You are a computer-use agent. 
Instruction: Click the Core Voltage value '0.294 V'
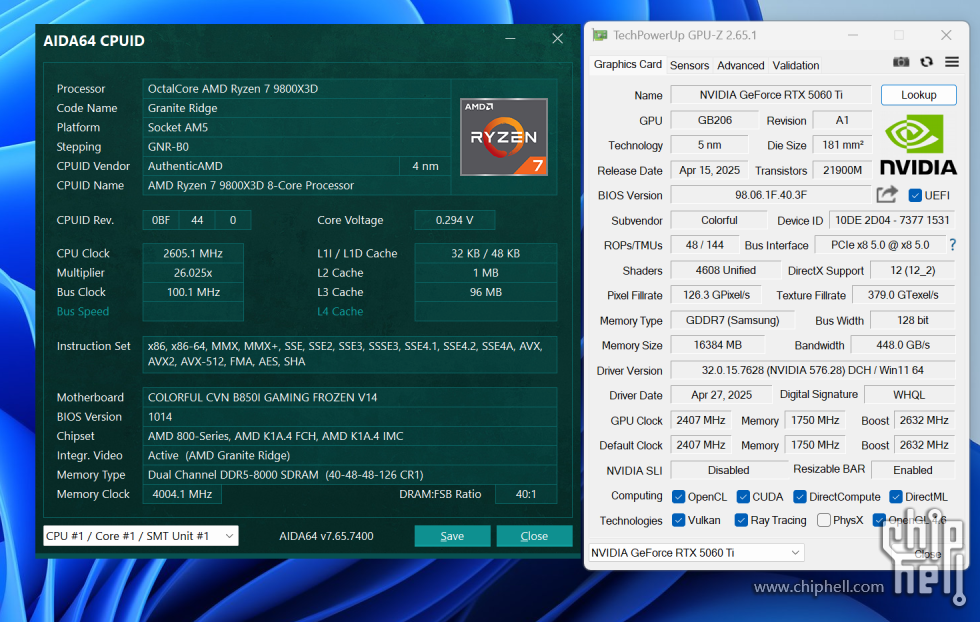point(454,220)
